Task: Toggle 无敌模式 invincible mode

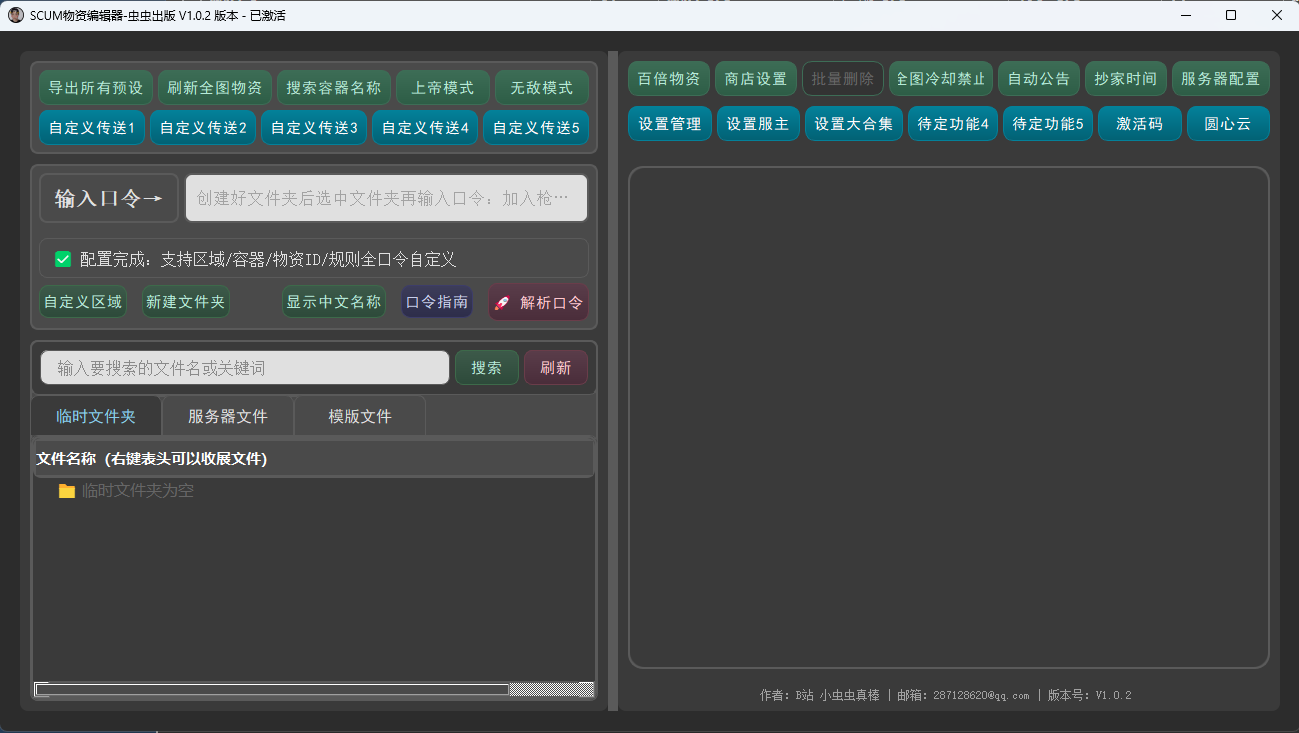Action: [x=541, y=88]
